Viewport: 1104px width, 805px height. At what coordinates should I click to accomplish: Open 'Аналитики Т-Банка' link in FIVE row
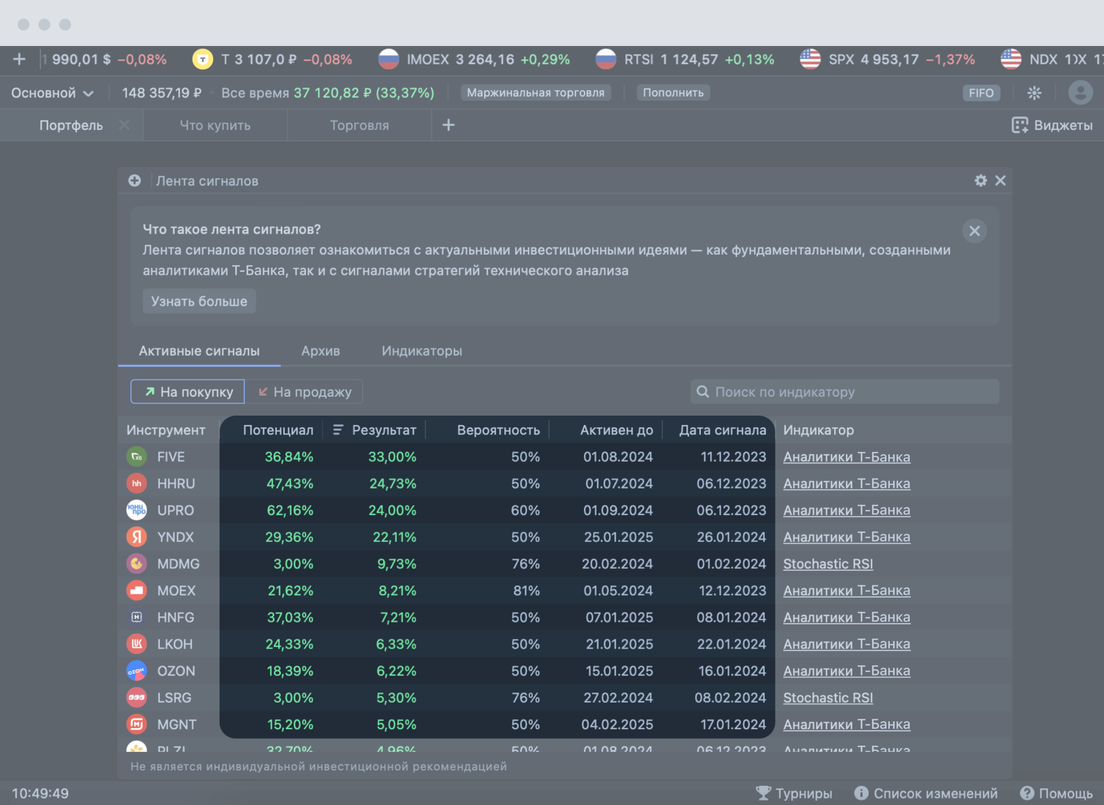tap(847, 457)
